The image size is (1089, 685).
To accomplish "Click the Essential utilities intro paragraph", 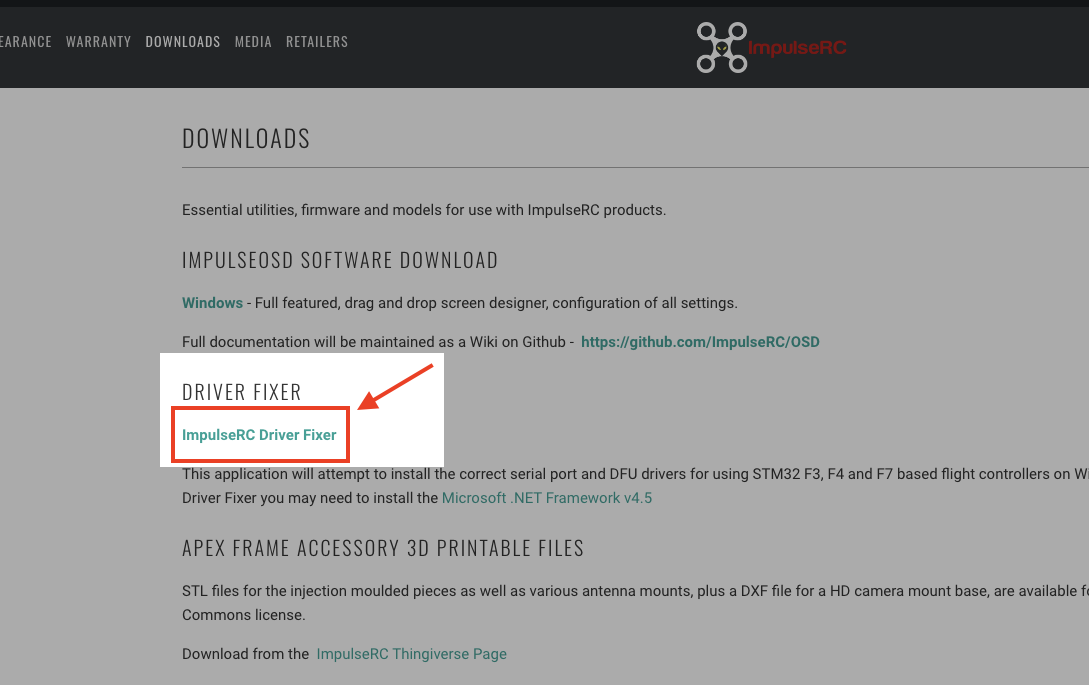I will point(424,210).
